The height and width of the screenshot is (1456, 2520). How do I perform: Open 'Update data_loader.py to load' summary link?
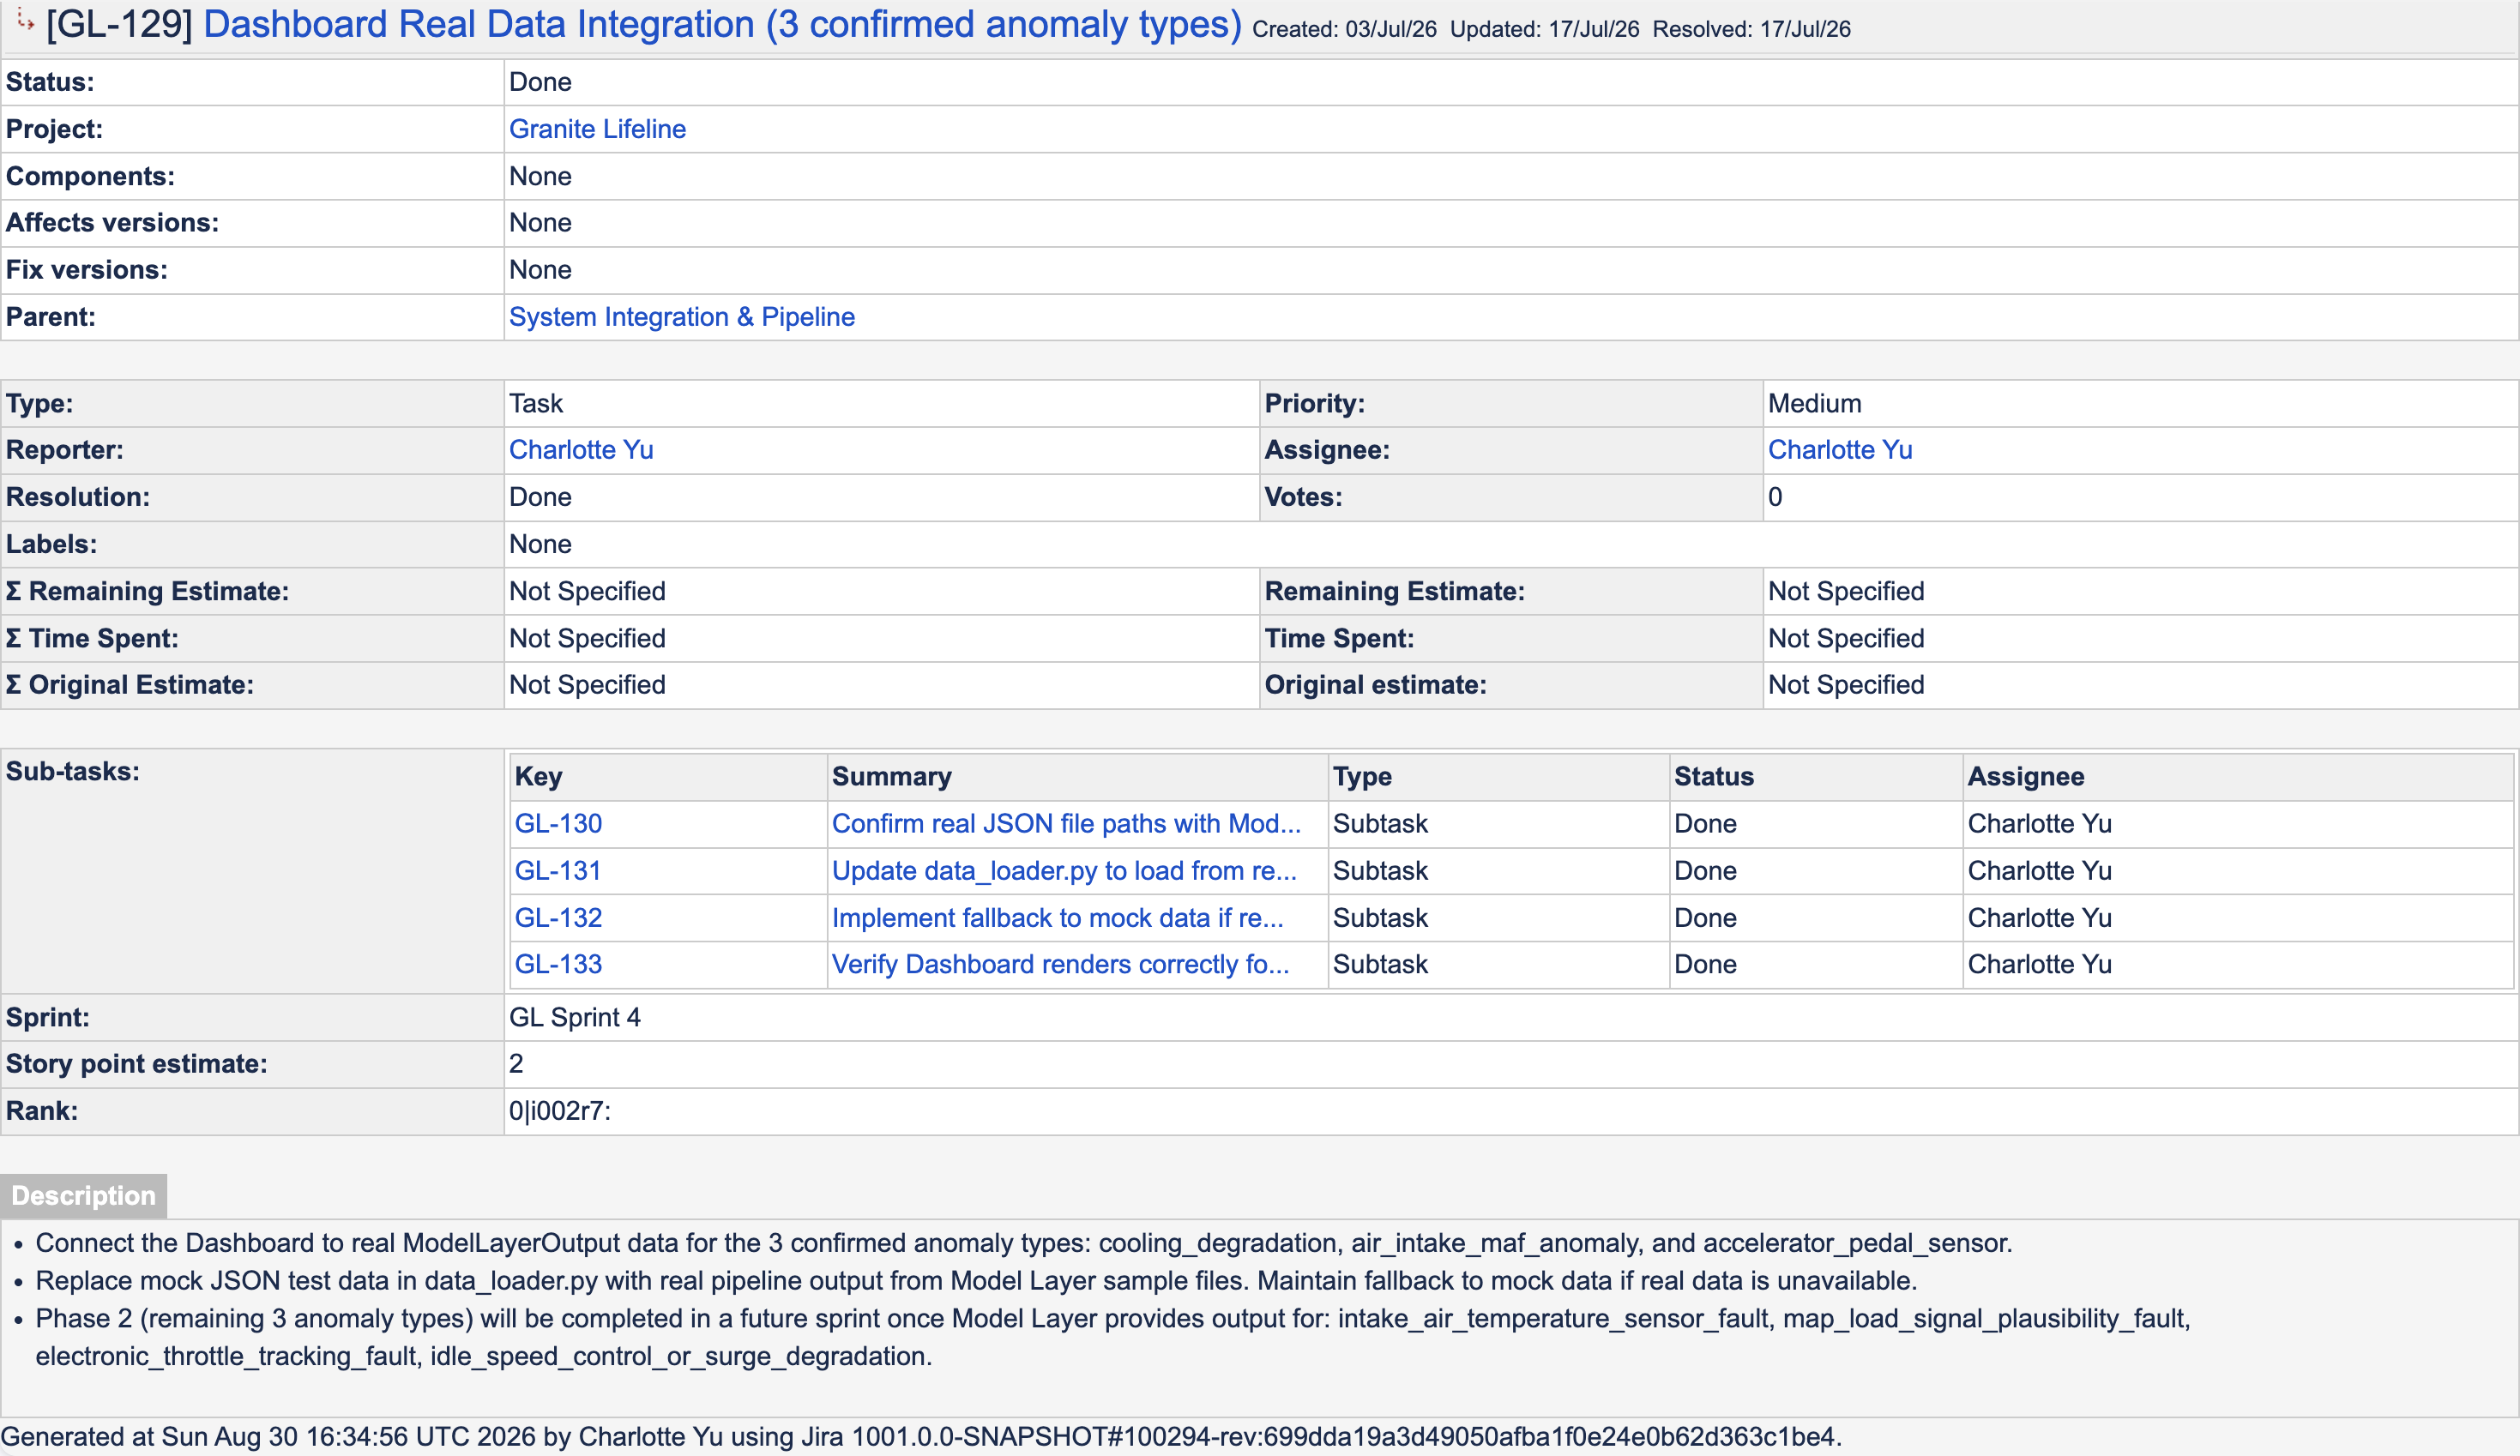(x=1064, y=871)
